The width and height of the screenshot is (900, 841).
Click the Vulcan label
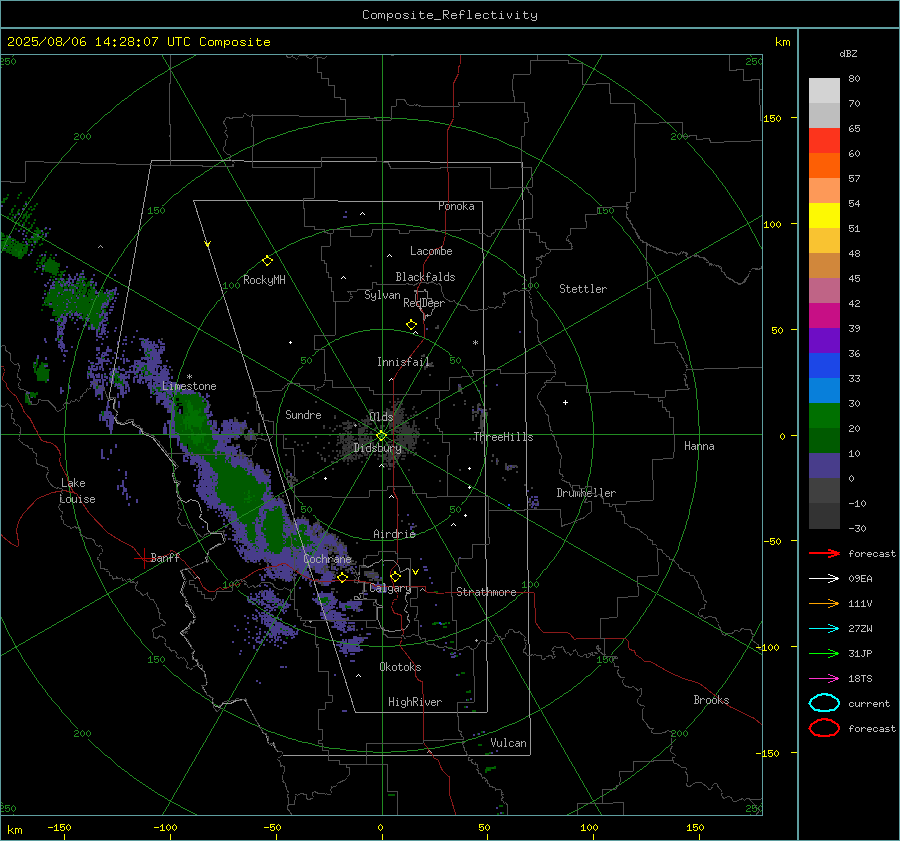[508, 743]
